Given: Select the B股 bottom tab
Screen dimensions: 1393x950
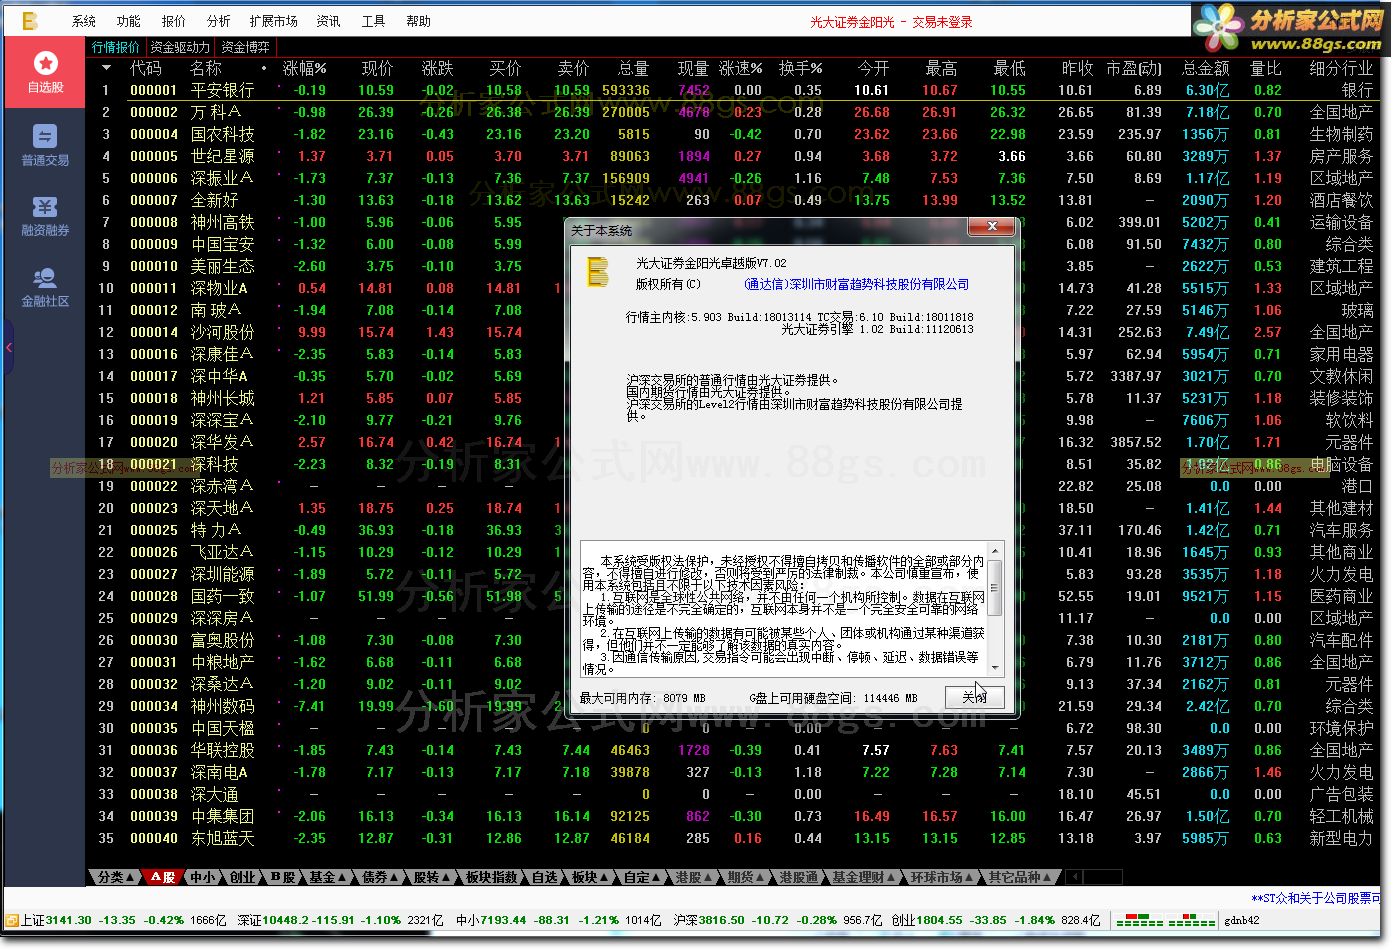Looking at the screenshot, I should pos(283,877).
